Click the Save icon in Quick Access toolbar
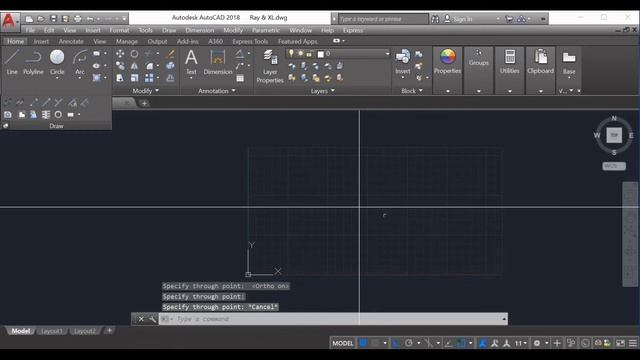640x360 pixels. tap(53, 19)
